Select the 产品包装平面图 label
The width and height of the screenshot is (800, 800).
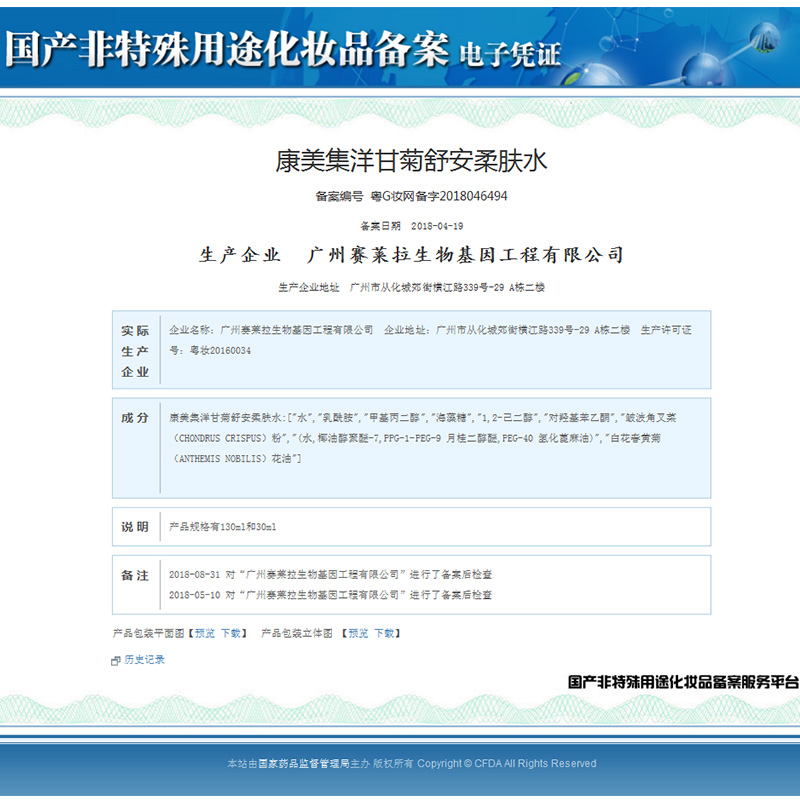click(148, 633)
